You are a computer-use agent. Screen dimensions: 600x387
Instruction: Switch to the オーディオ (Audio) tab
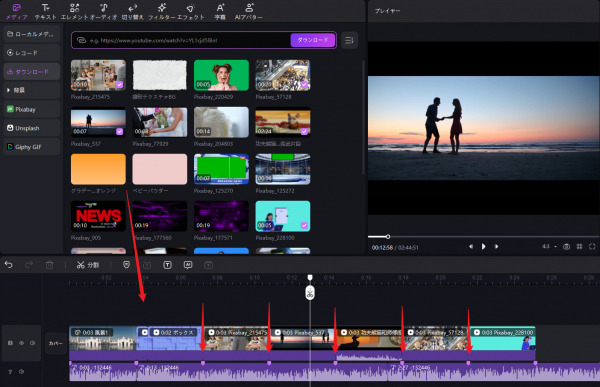pos(104,11)
